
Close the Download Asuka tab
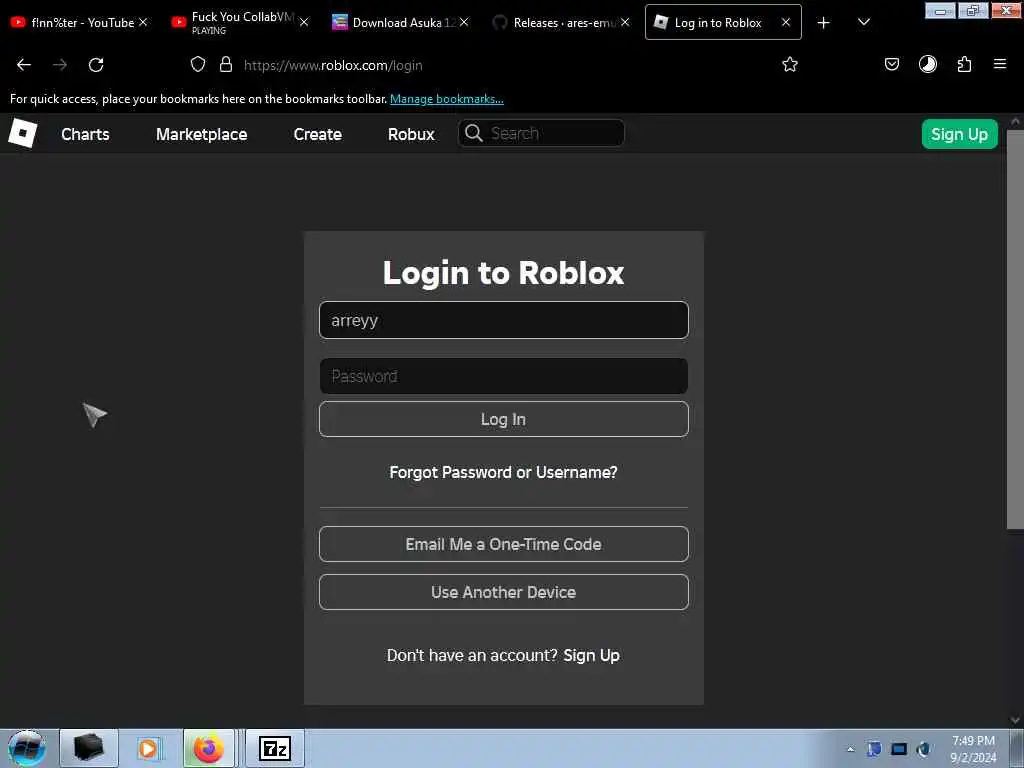(464, 22)
